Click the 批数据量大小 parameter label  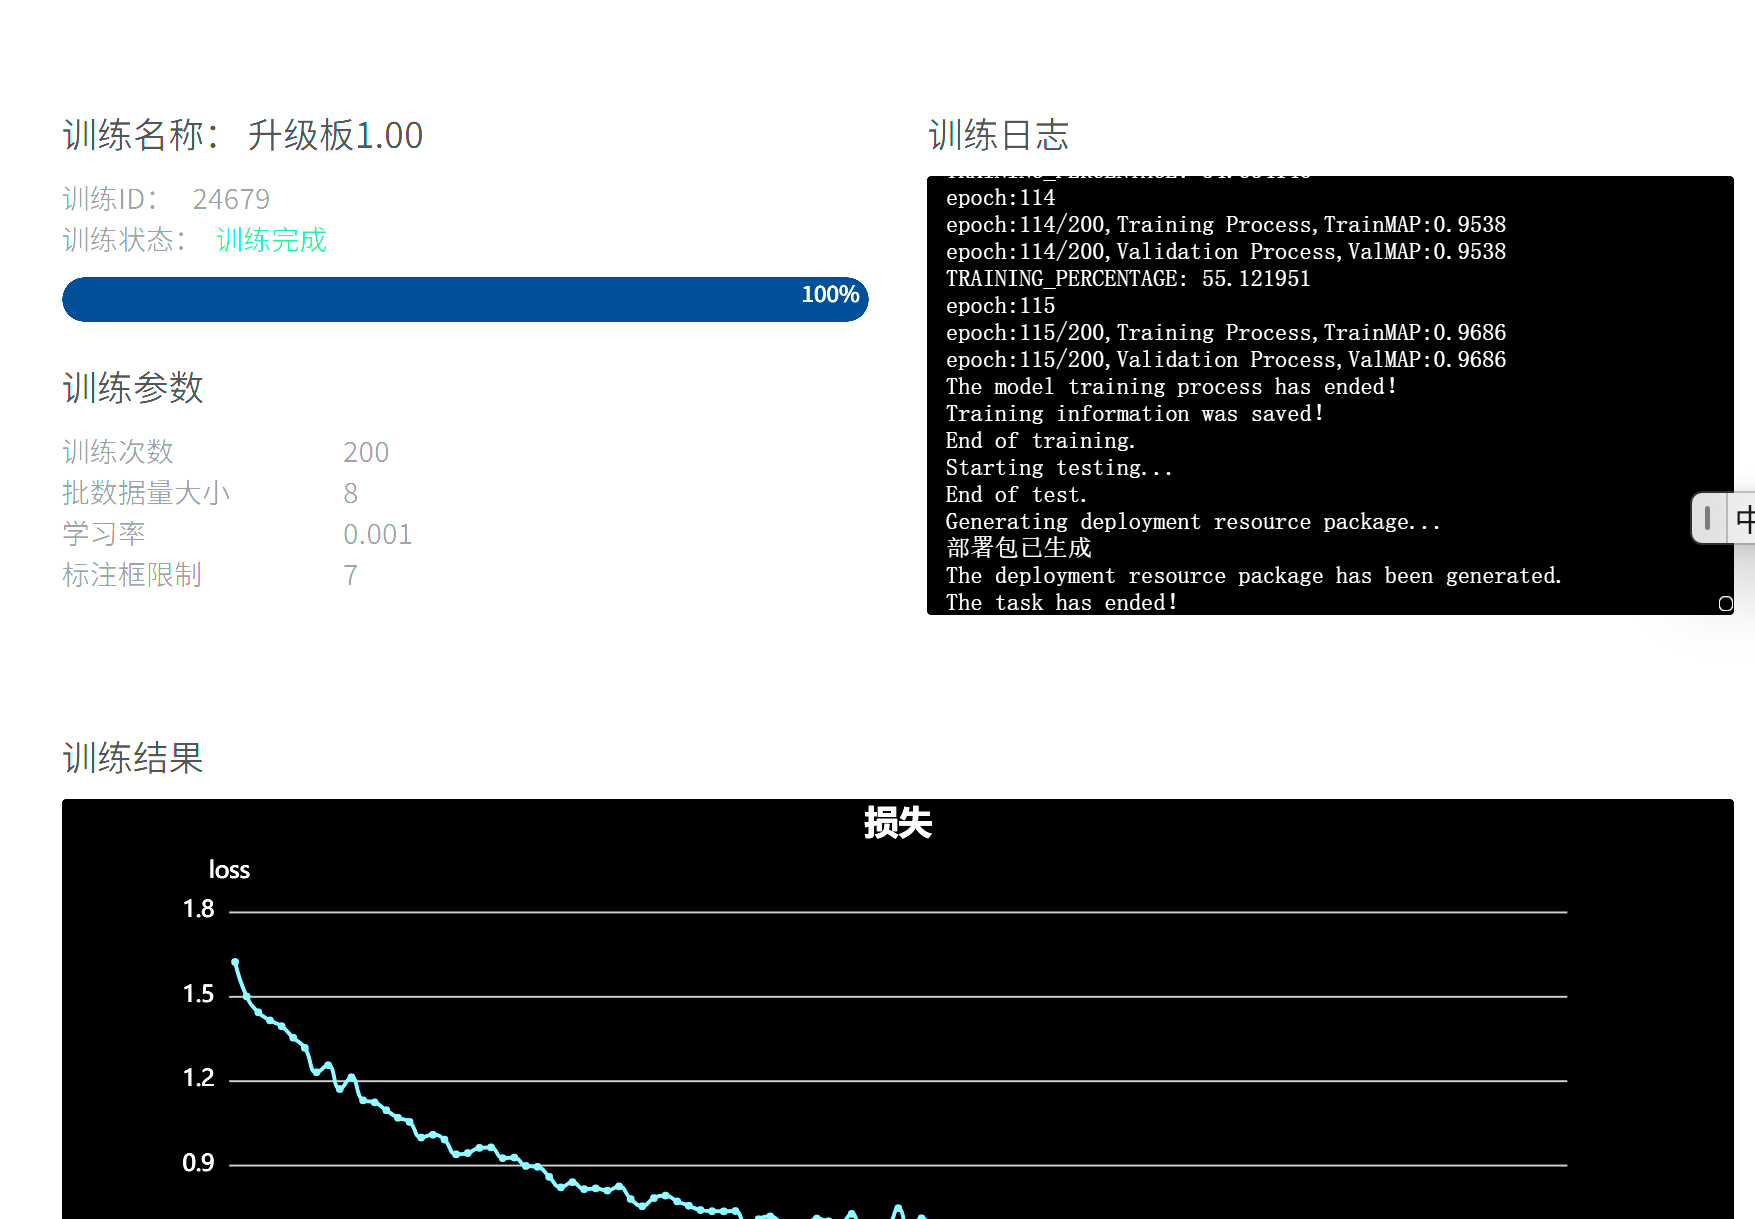pos(146,493)
